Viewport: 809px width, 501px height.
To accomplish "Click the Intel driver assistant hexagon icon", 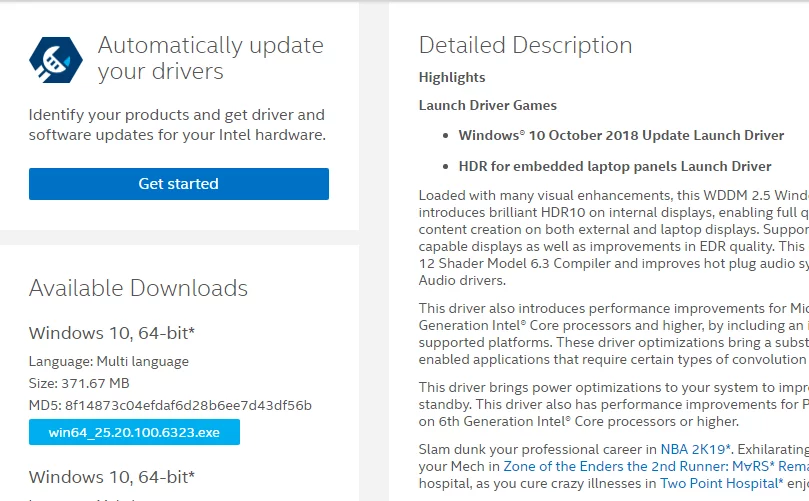I will point(56,60).
